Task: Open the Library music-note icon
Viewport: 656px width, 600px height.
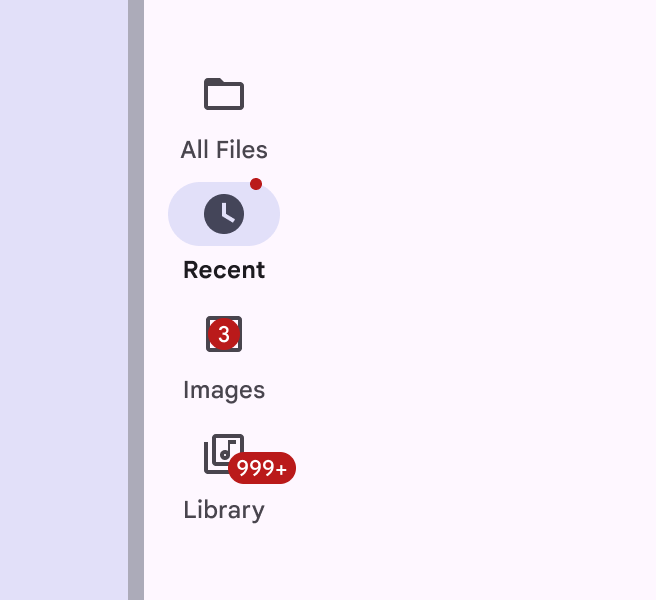Action: [224, 454]
